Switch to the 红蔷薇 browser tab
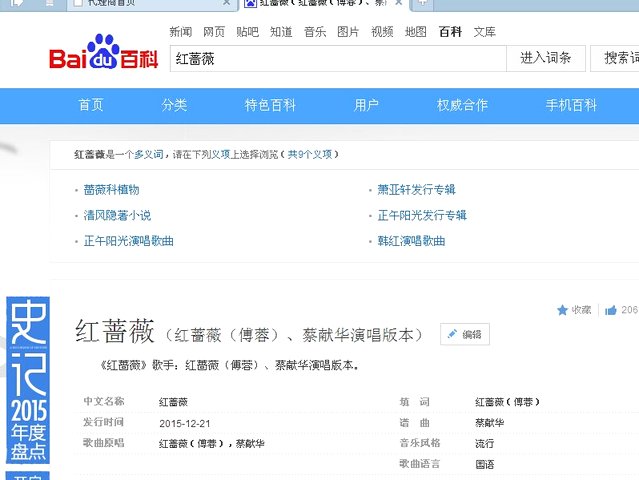Viewport: 639px width, 480px height. 320,5
